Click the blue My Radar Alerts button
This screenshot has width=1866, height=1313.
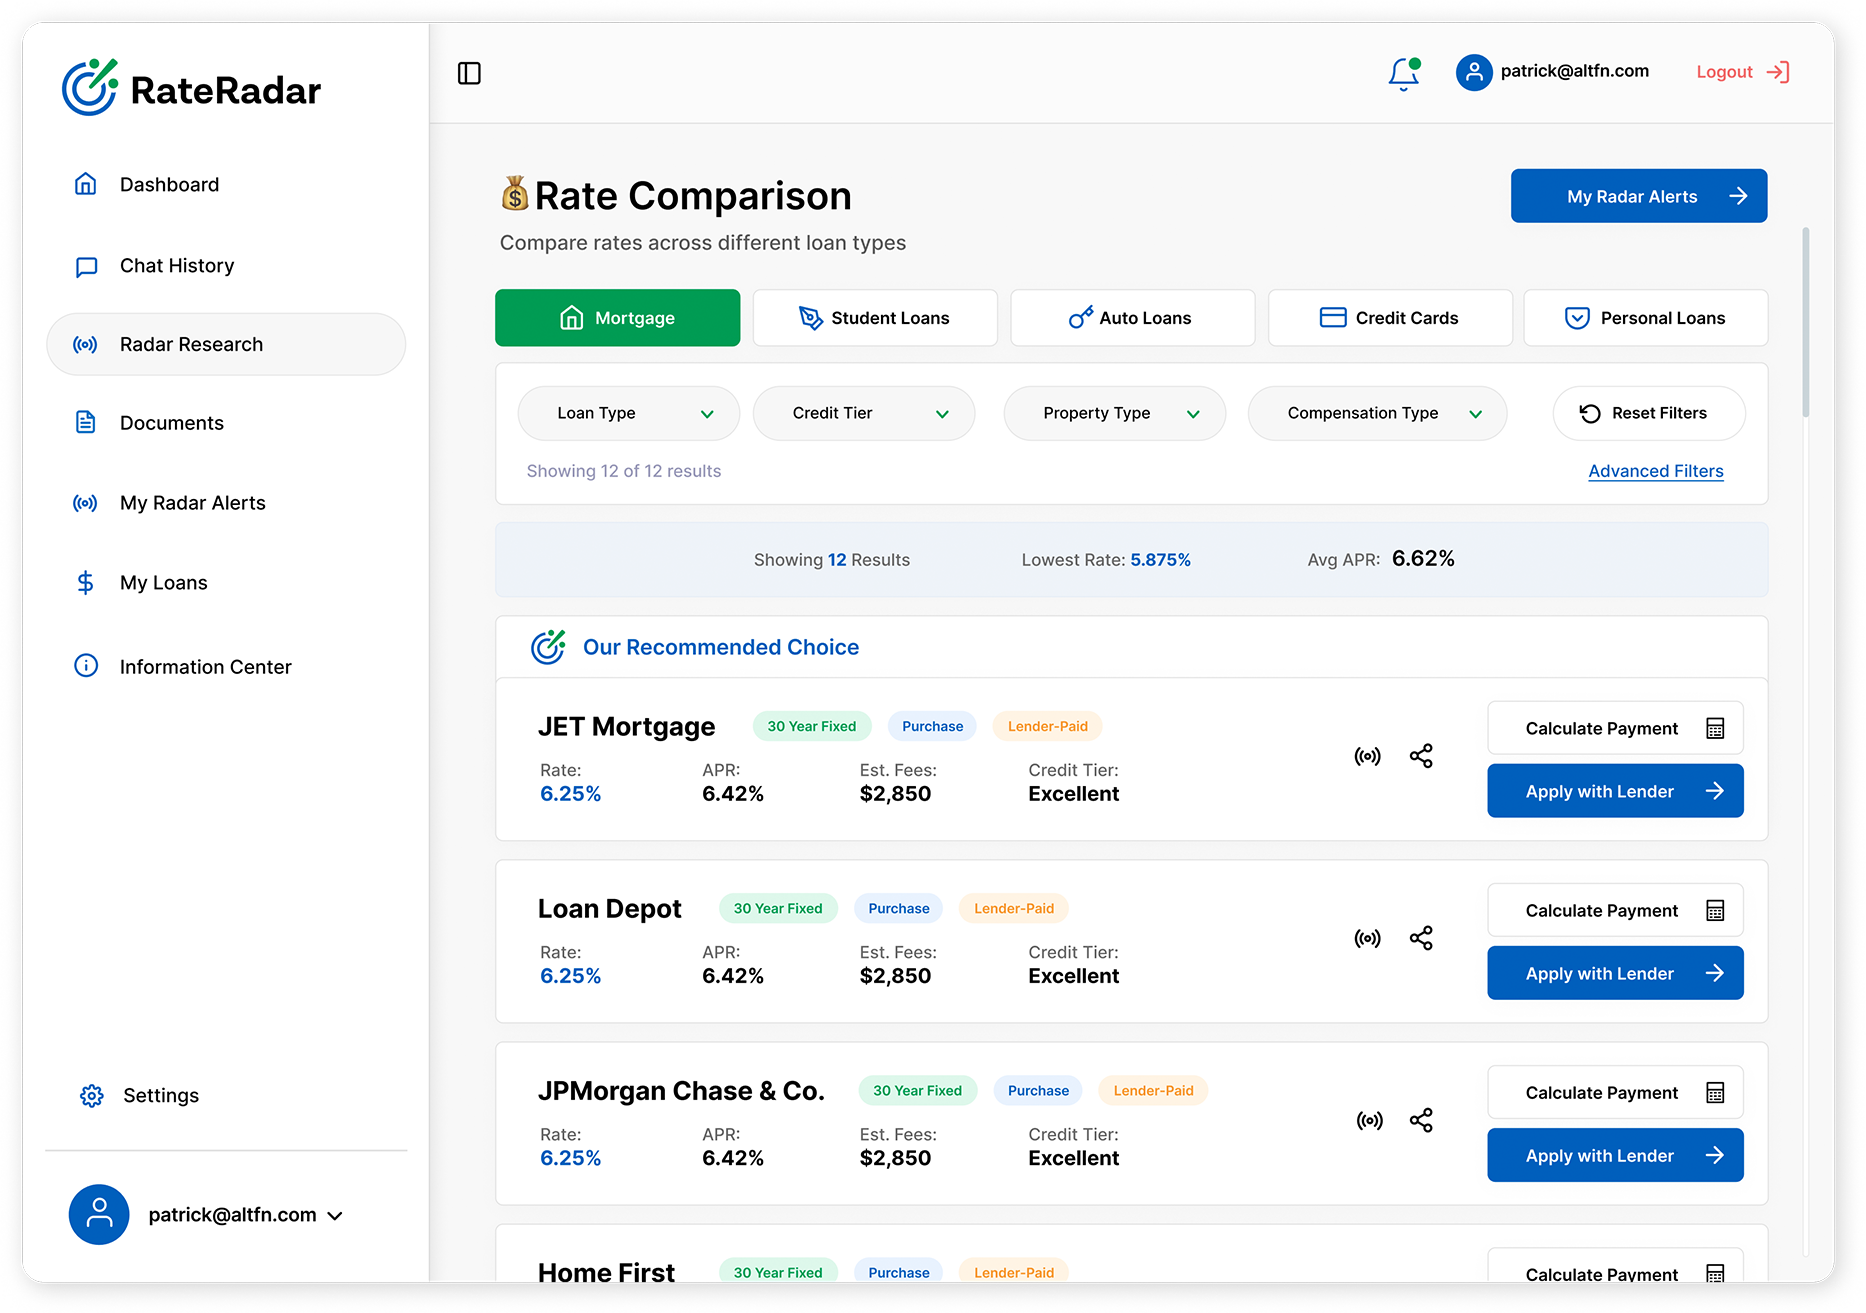1639,196
